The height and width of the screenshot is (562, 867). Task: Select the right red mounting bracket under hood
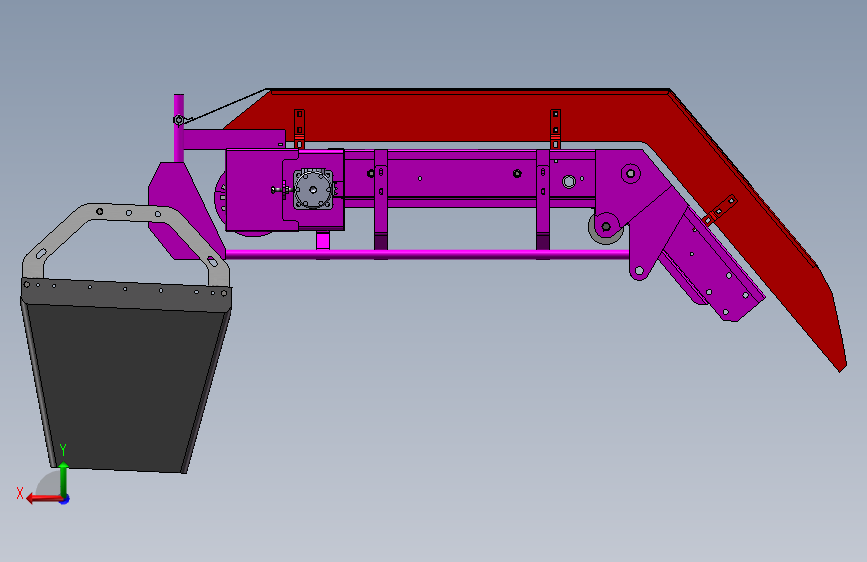click(556, 129)
